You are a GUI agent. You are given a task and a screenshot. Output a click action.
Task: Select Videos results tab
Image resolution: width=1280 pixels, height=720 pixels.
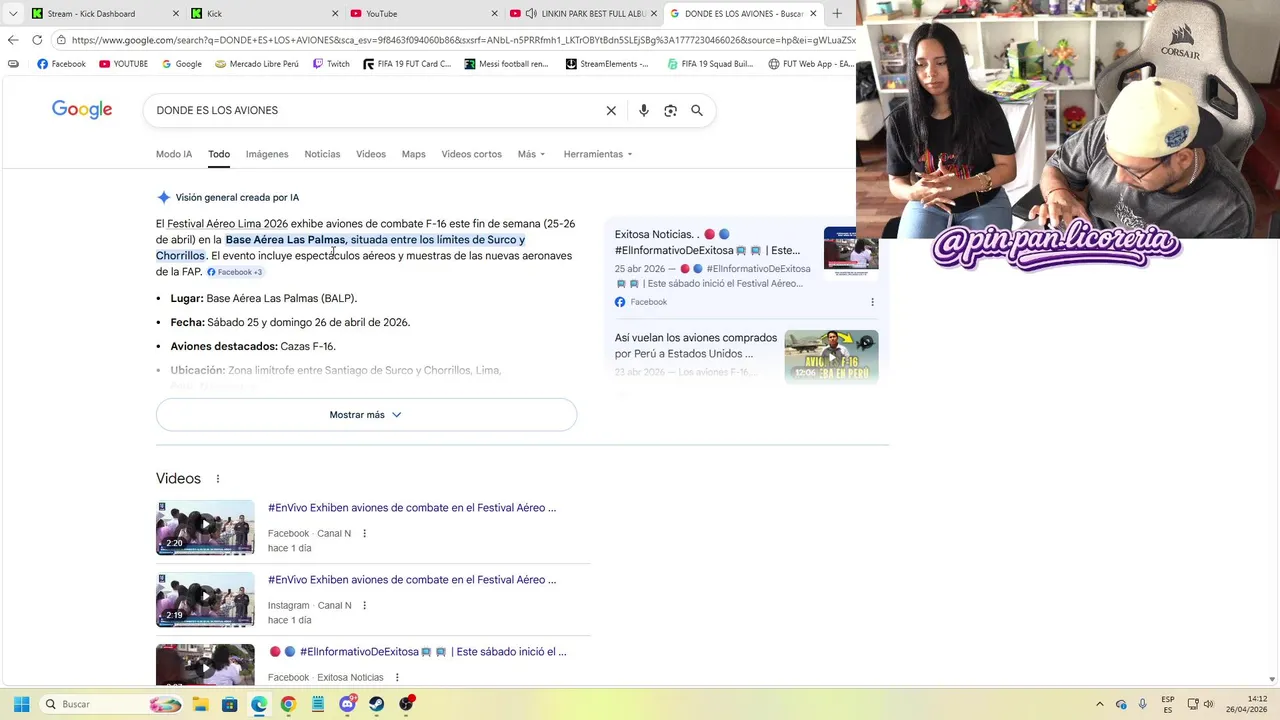click(371, 154)
